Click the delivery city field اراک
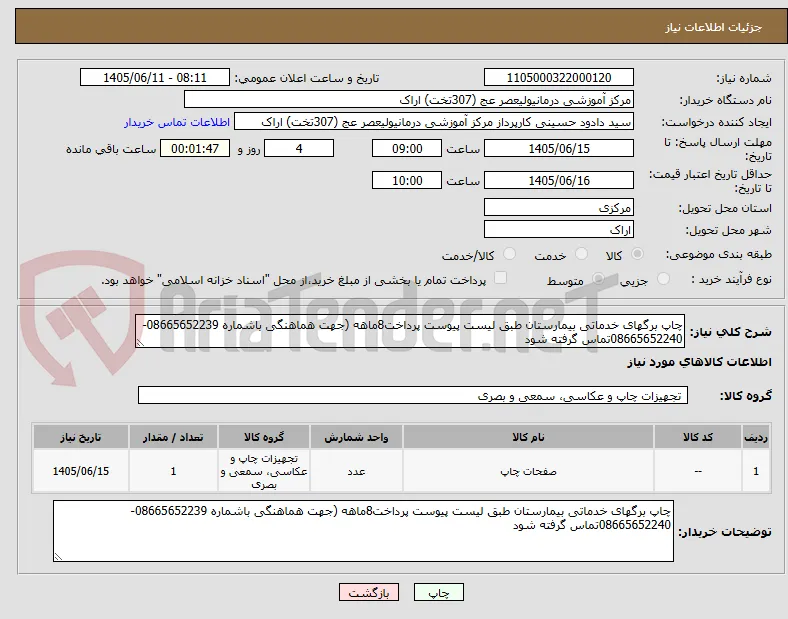 tap(559, 229)
